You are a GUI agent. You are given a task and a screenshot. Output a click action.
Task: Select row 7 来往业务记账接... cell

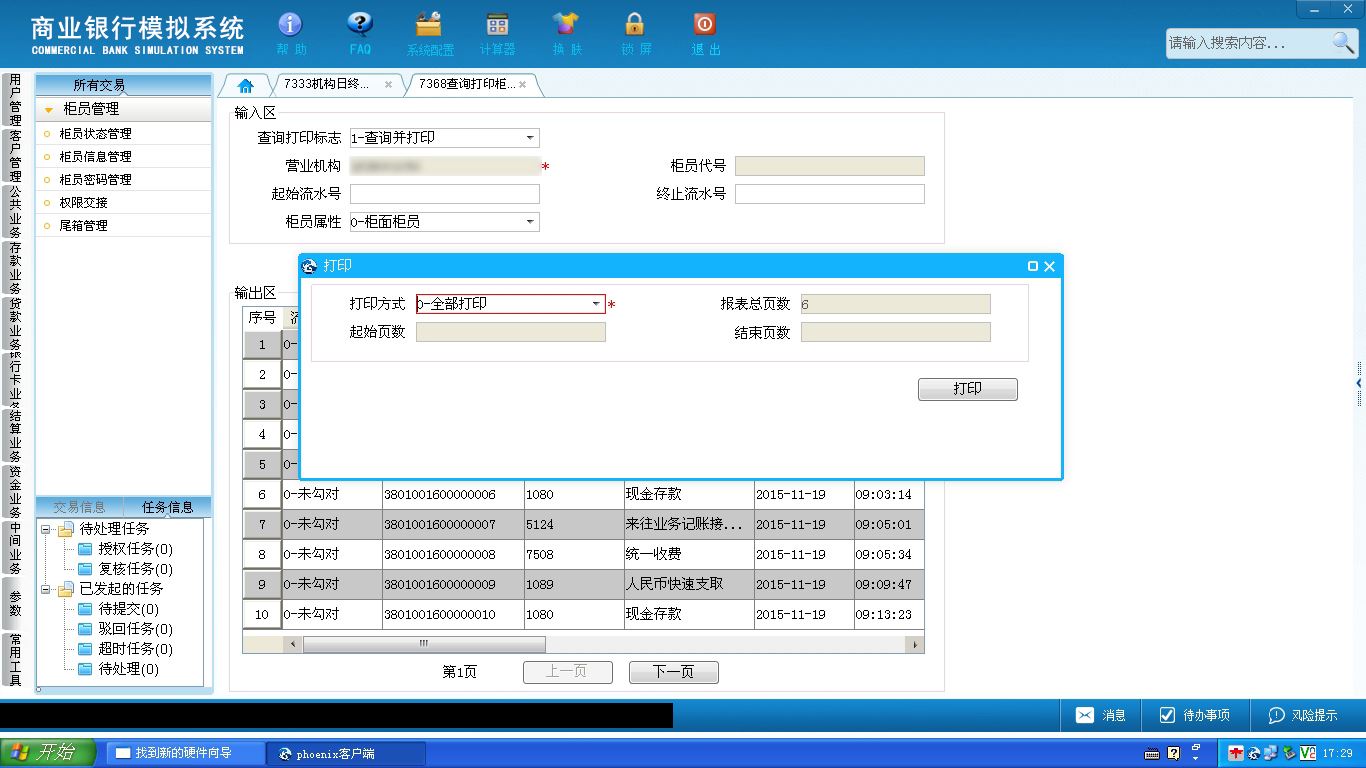pyautogui.click(x=689, y=524)
